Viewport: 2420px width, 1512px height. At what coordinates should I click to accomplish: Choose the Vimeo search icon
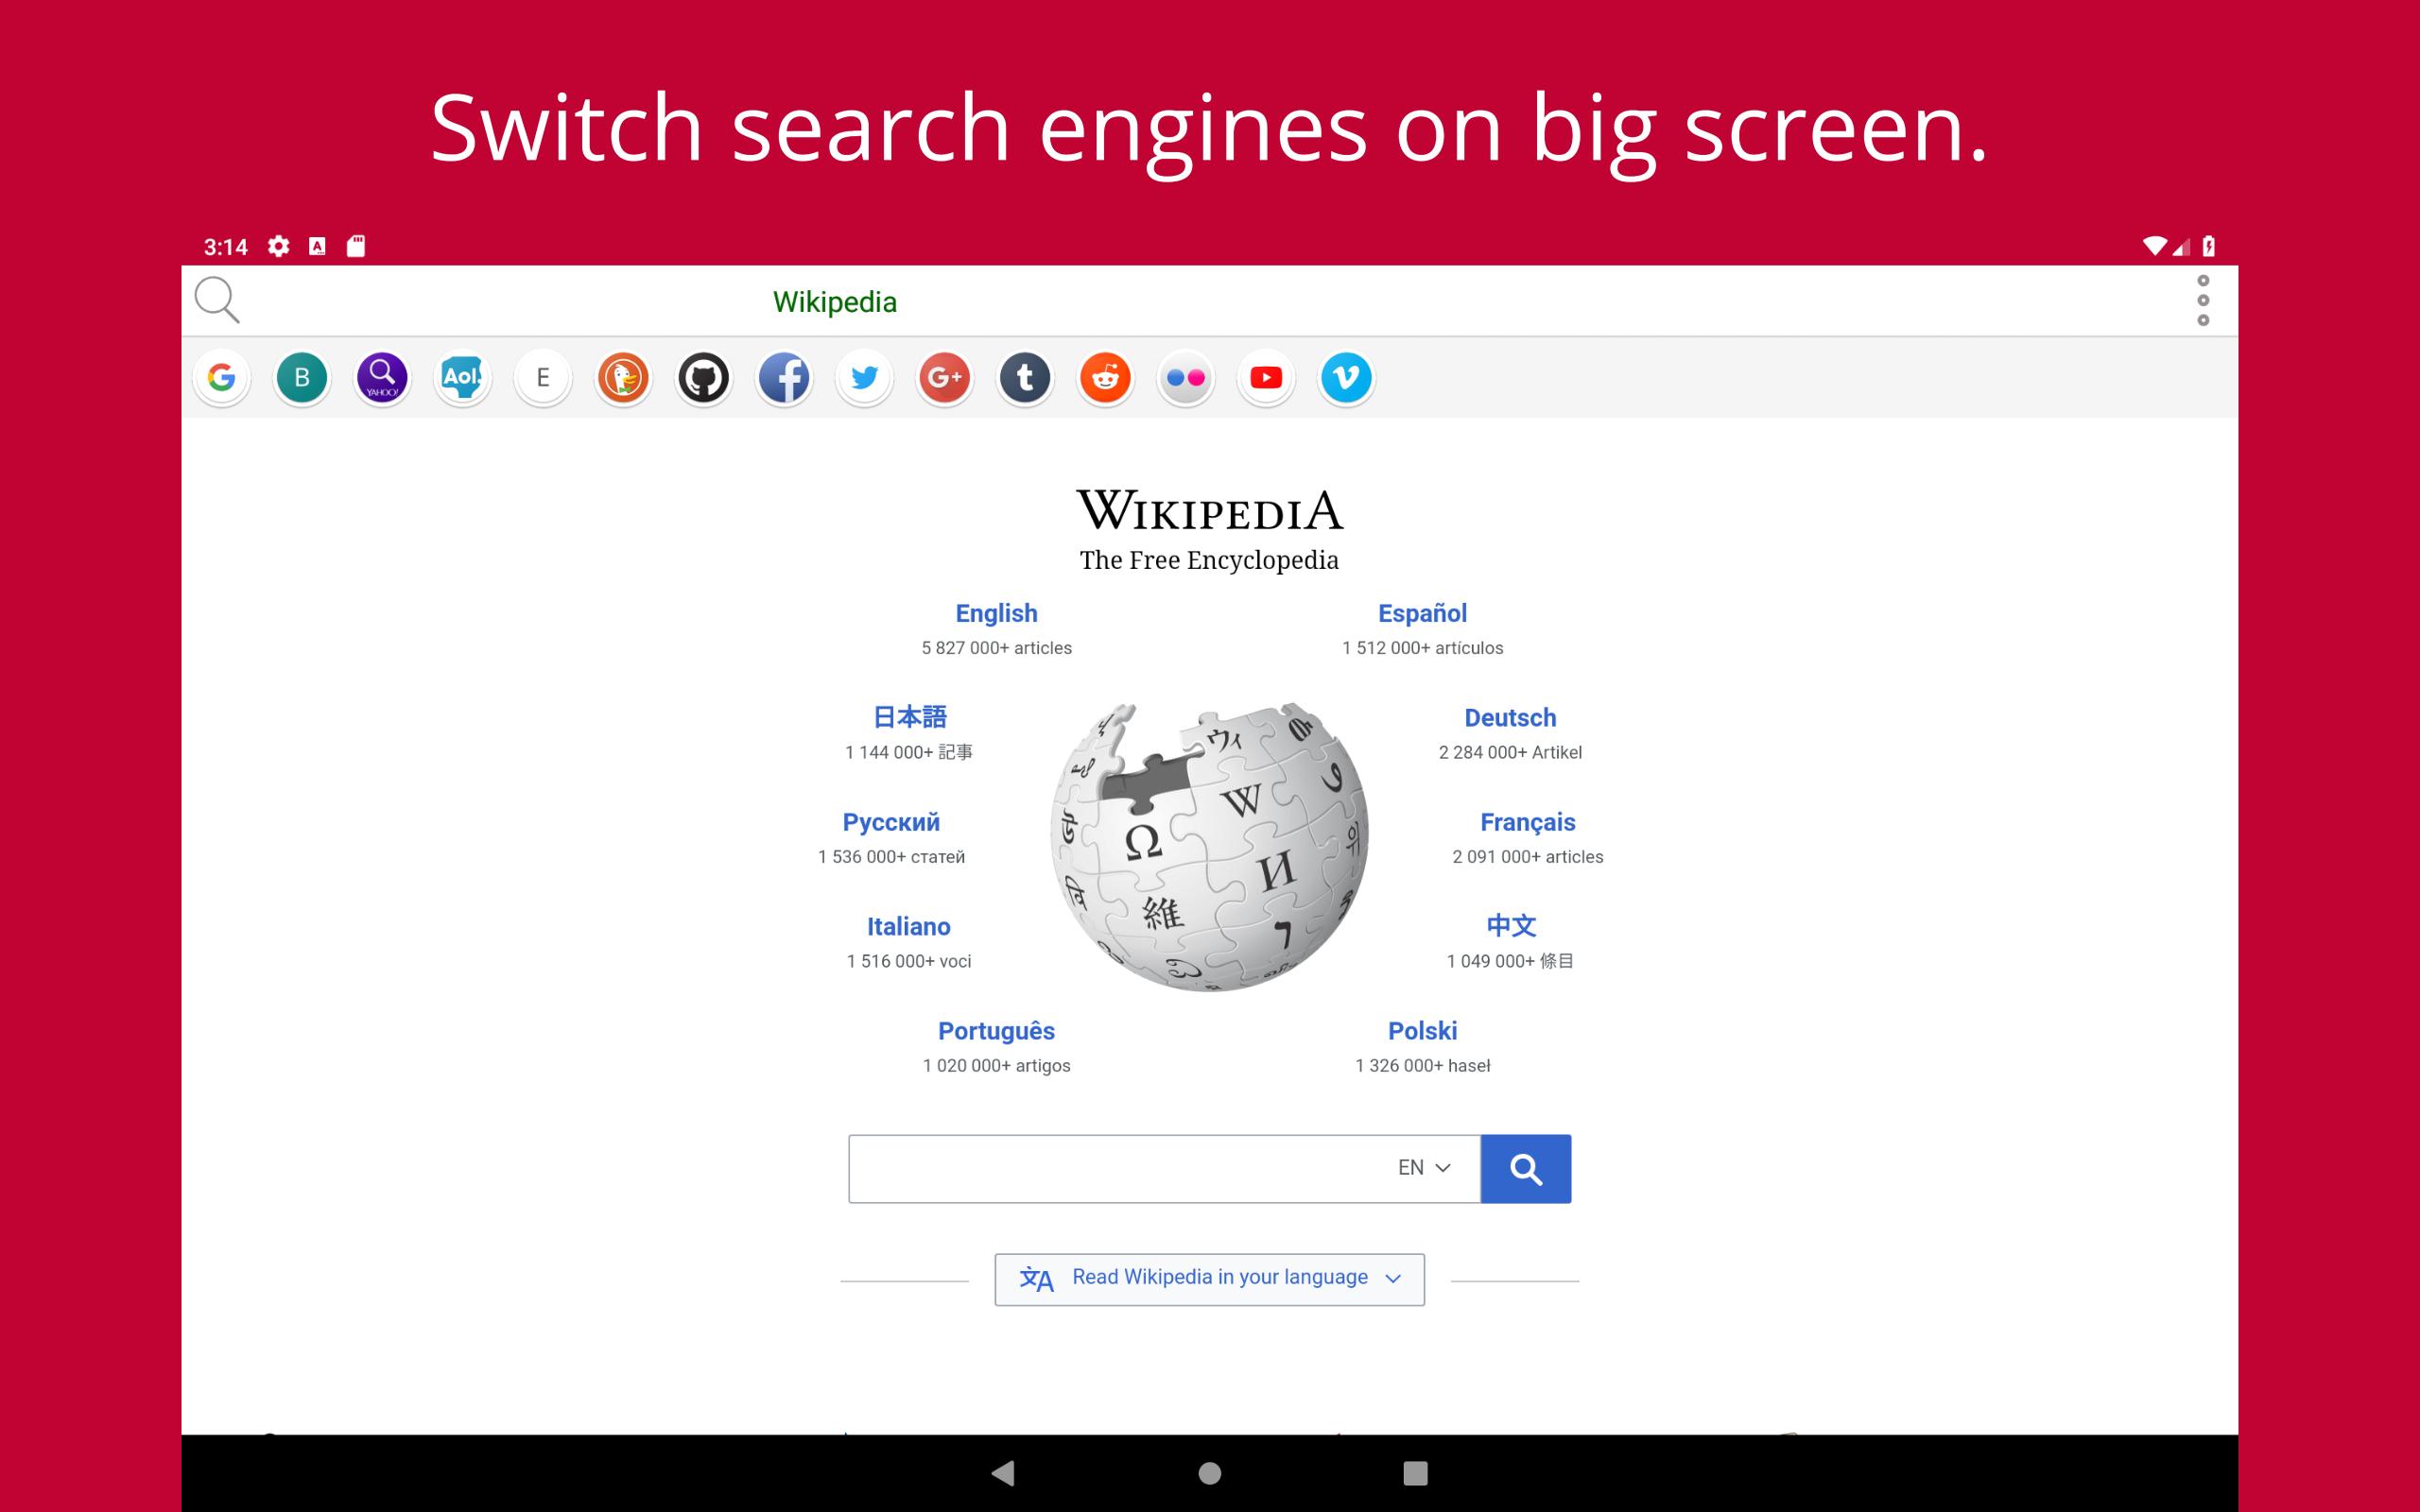(x=1346, y=378)
